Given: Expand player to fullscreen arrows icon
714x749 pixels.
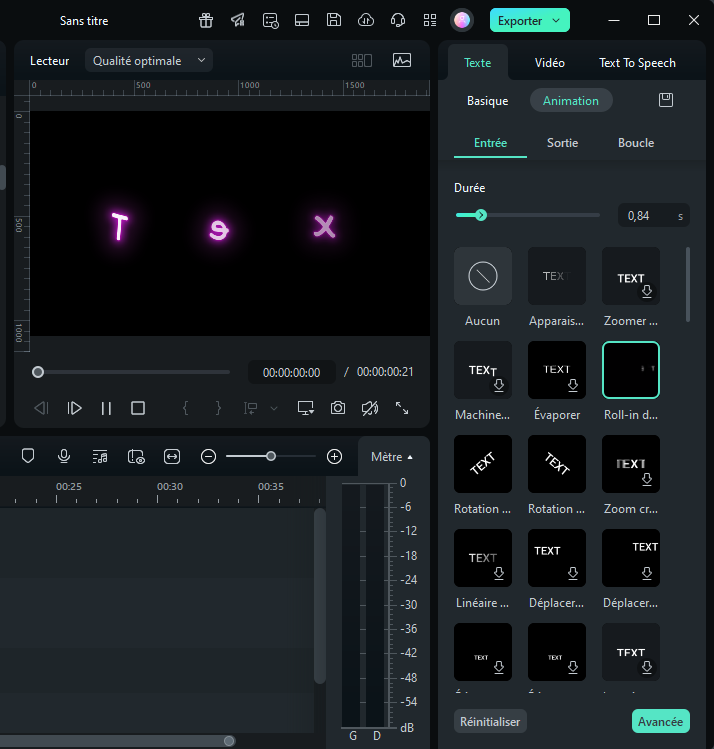Looking at the screenshot, I should [x=402, y=408].
